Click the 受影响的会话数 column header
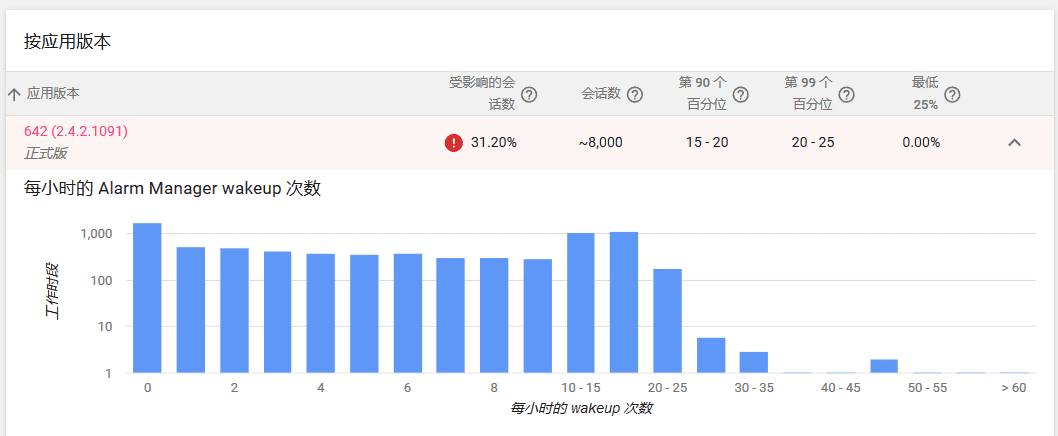Screen dimensions: 1058x436 point(482,94)
